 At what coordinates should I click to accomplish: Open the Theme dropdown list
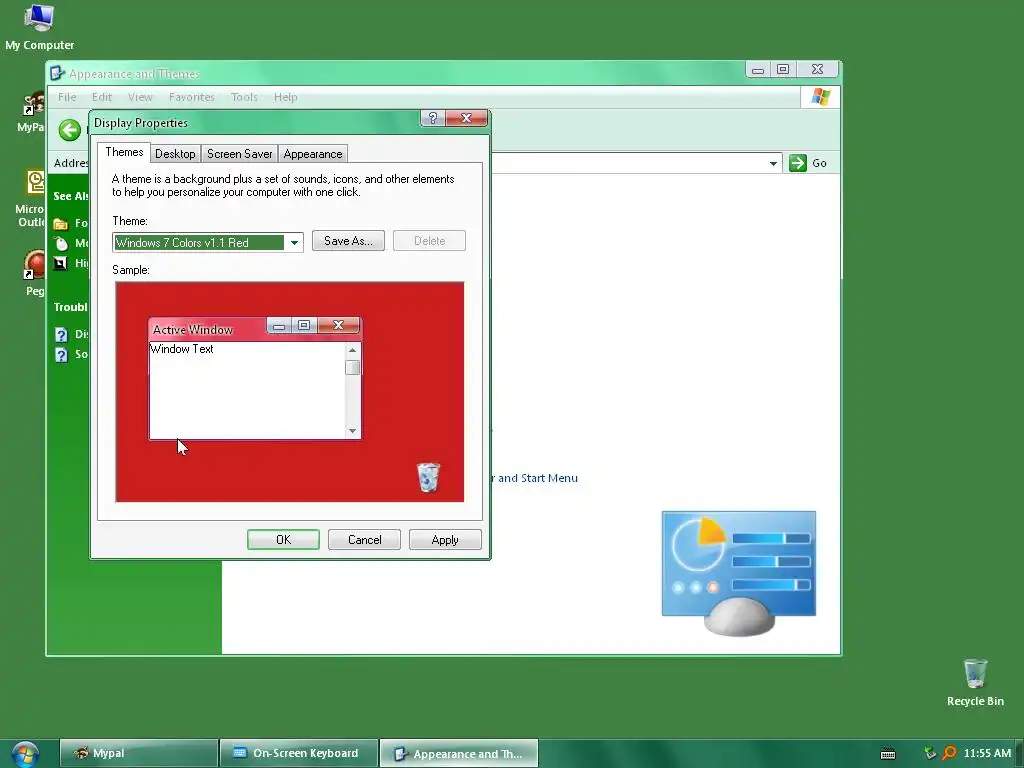tap(294, 243)
